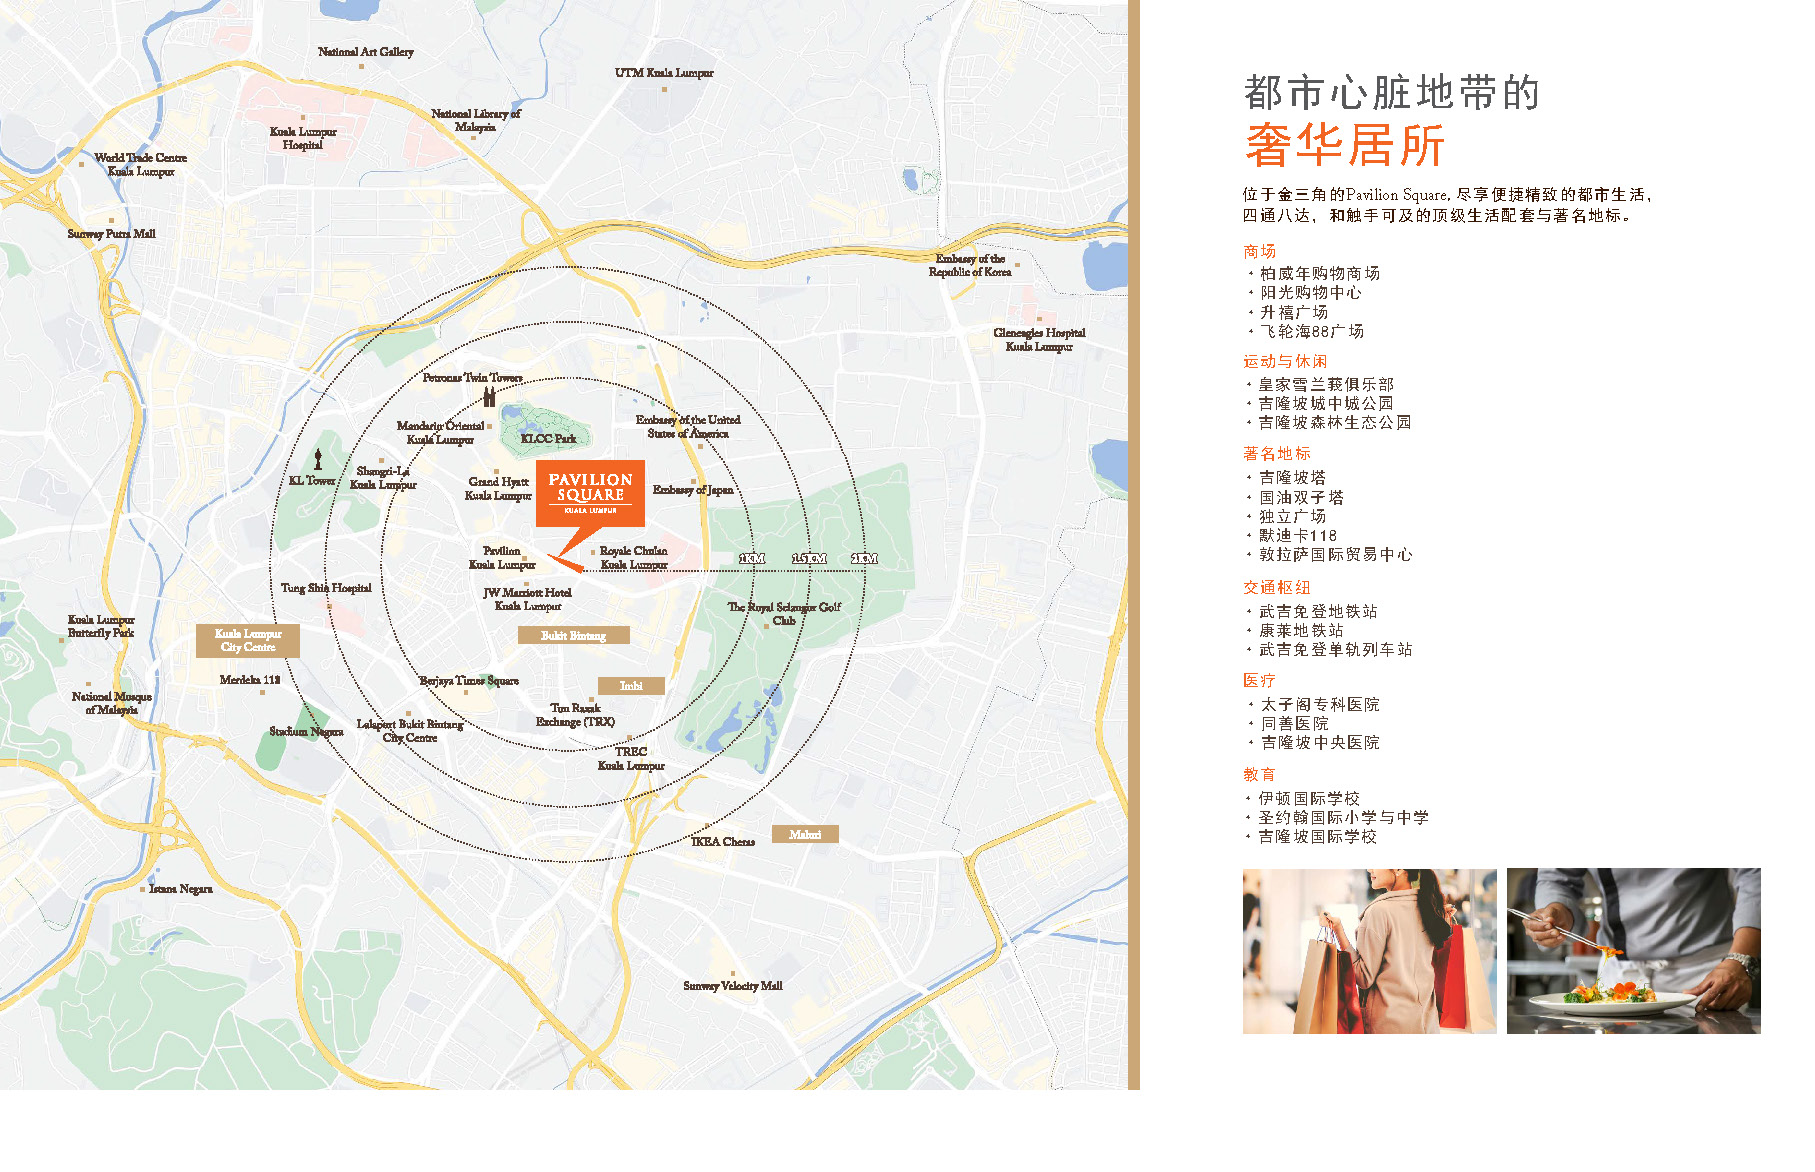This screenshot has width=1815, height=1172.
Task: Select the Imbi station label box
Action: (631, 685)
